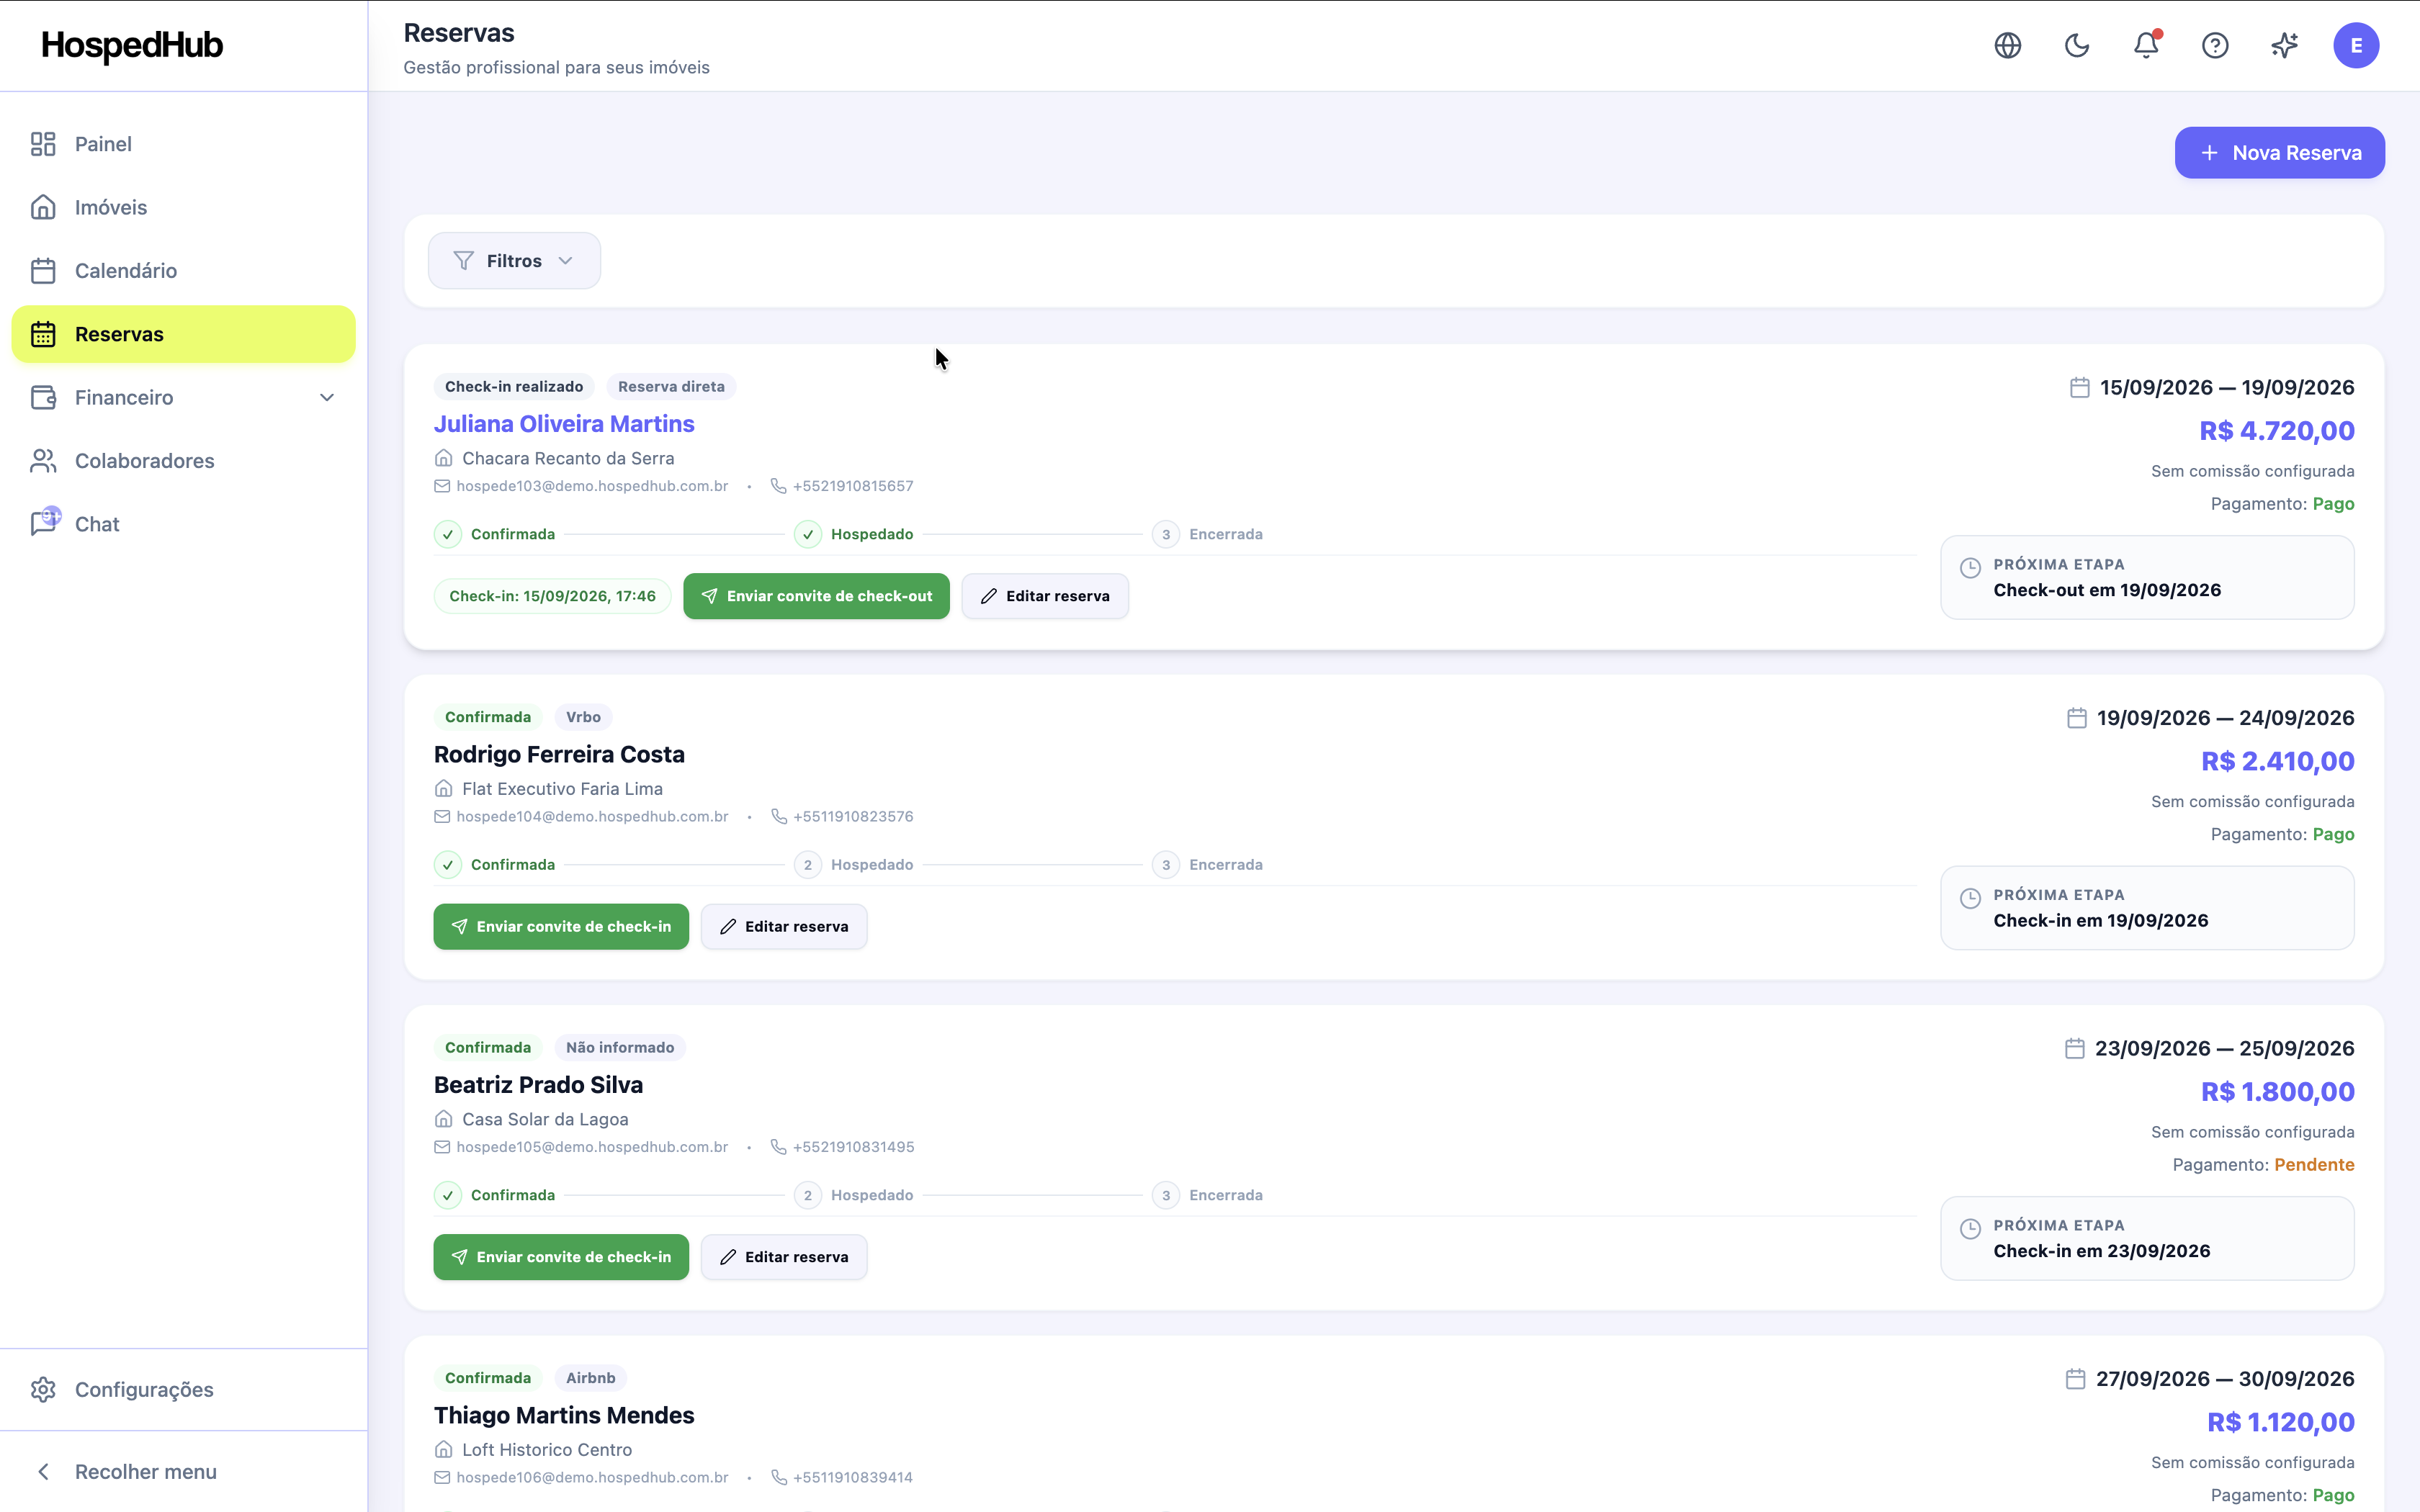Click Rodrigo's email hospede104 address
Image resolution: width=2420 pixels, height=1512 pixels.
(592, 817)
